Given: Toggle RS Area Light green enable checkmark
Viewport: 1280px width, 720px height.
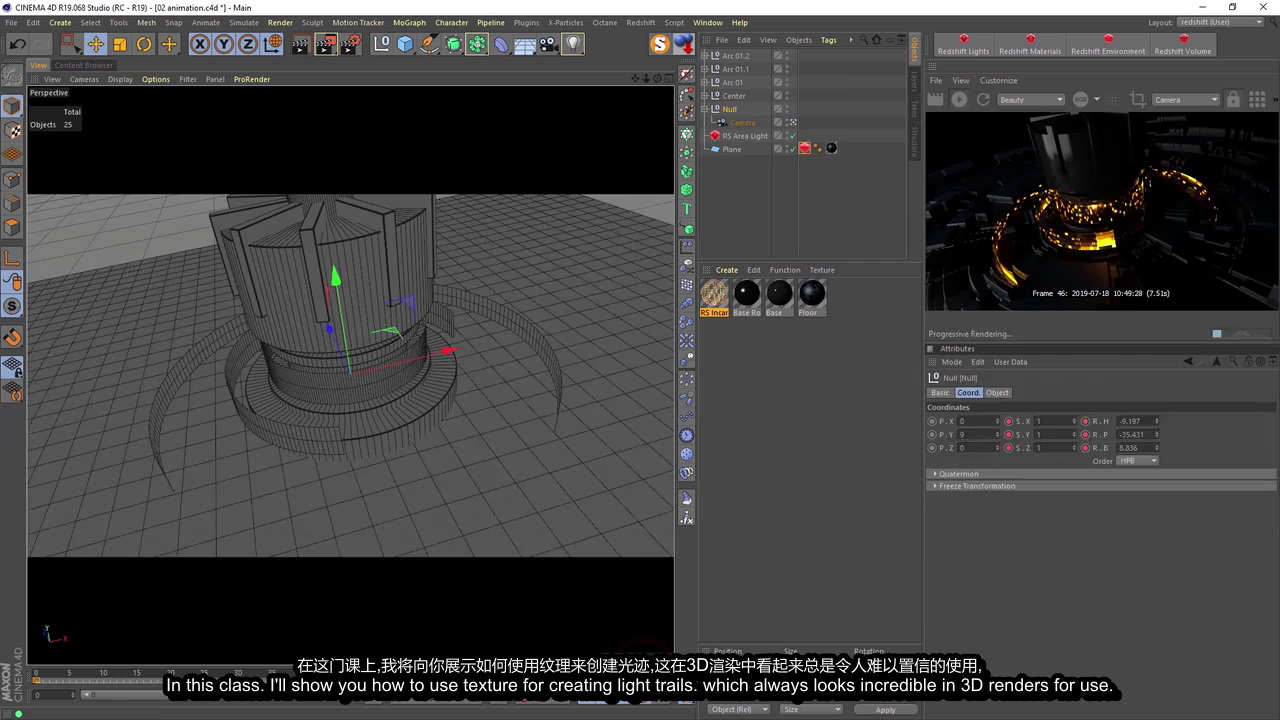Looking at the screenshot, I should click(x=792, y=136).
